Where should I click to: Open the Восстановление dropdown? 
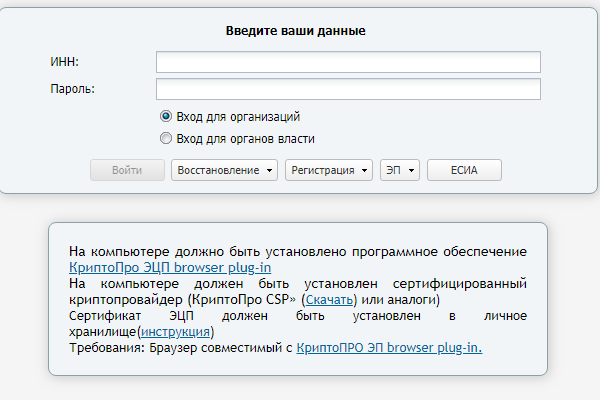(x=224, y=170)
